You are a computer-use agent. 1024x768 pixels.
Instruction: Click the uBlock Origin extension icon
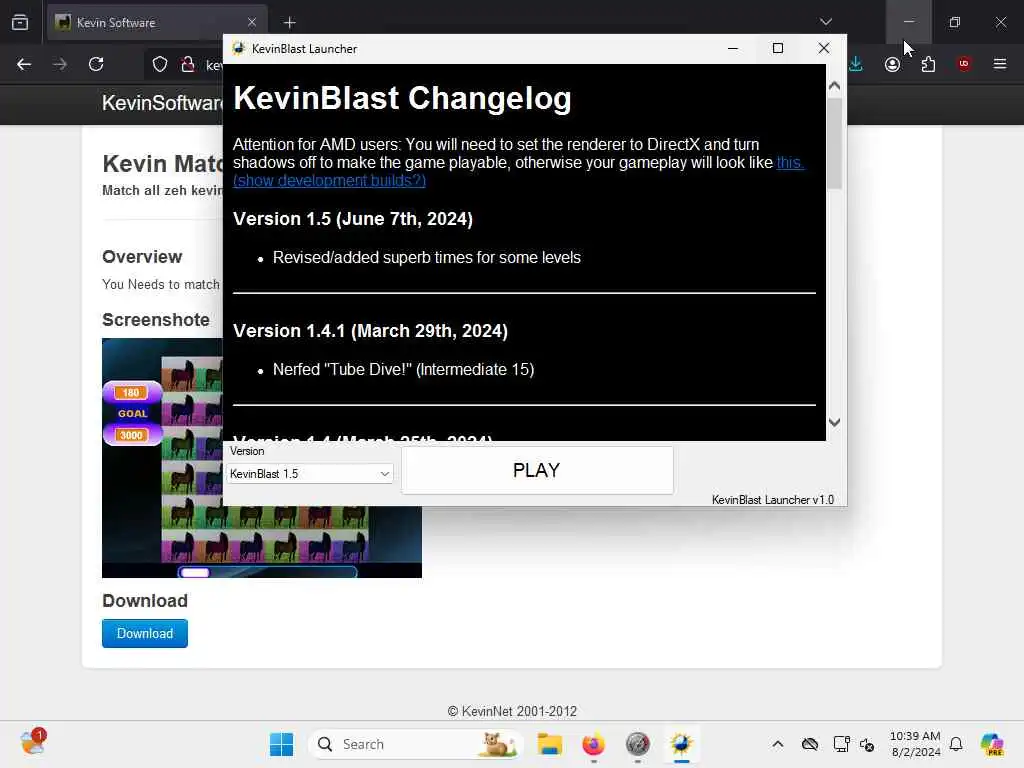(x=964, y=64)
